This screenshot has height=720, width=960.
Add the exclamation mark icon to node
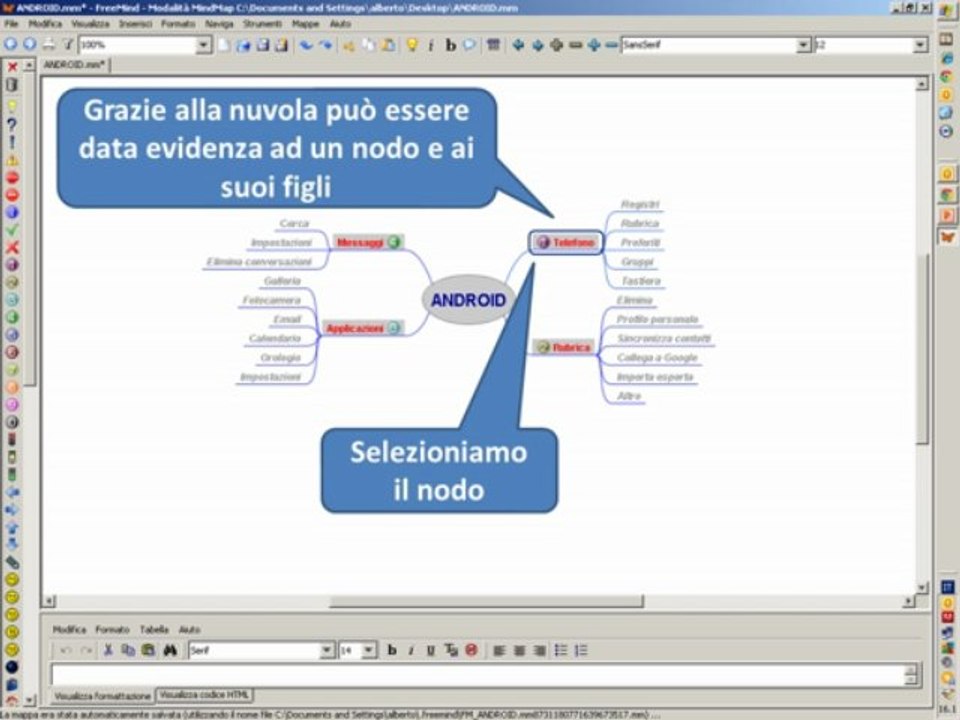12,143
